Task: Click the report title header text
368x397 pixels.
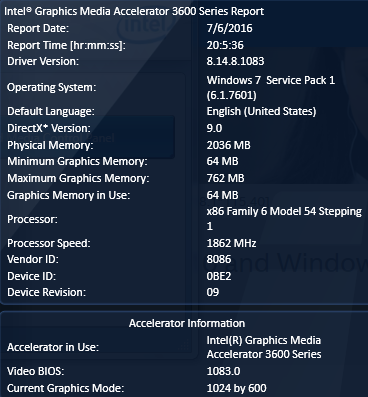Action: tap(134, 11)
